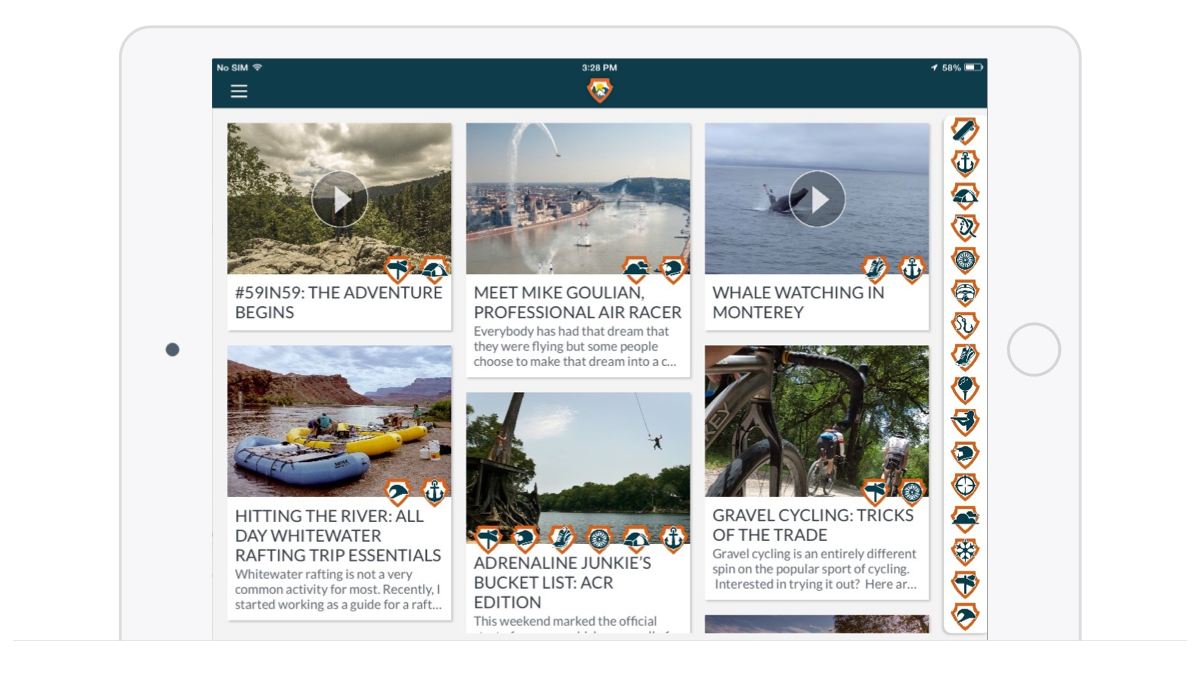Filter by the tent camping sidebar icon

965,195
